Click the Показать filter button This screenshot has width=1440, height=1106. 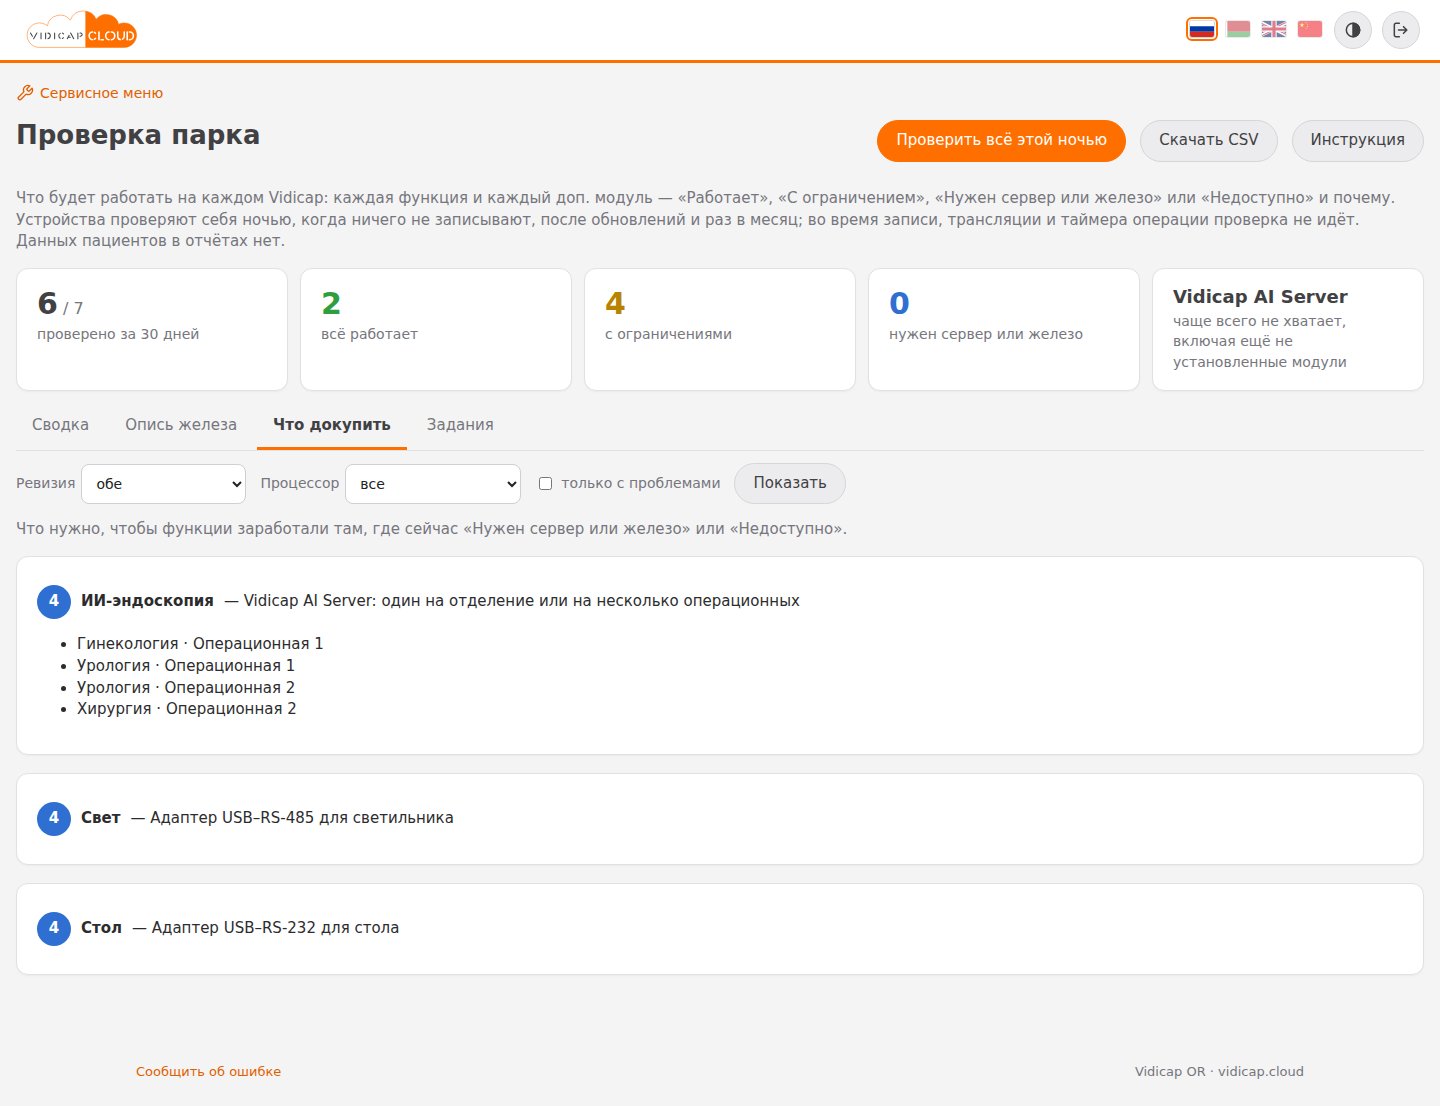coord(790,483)
